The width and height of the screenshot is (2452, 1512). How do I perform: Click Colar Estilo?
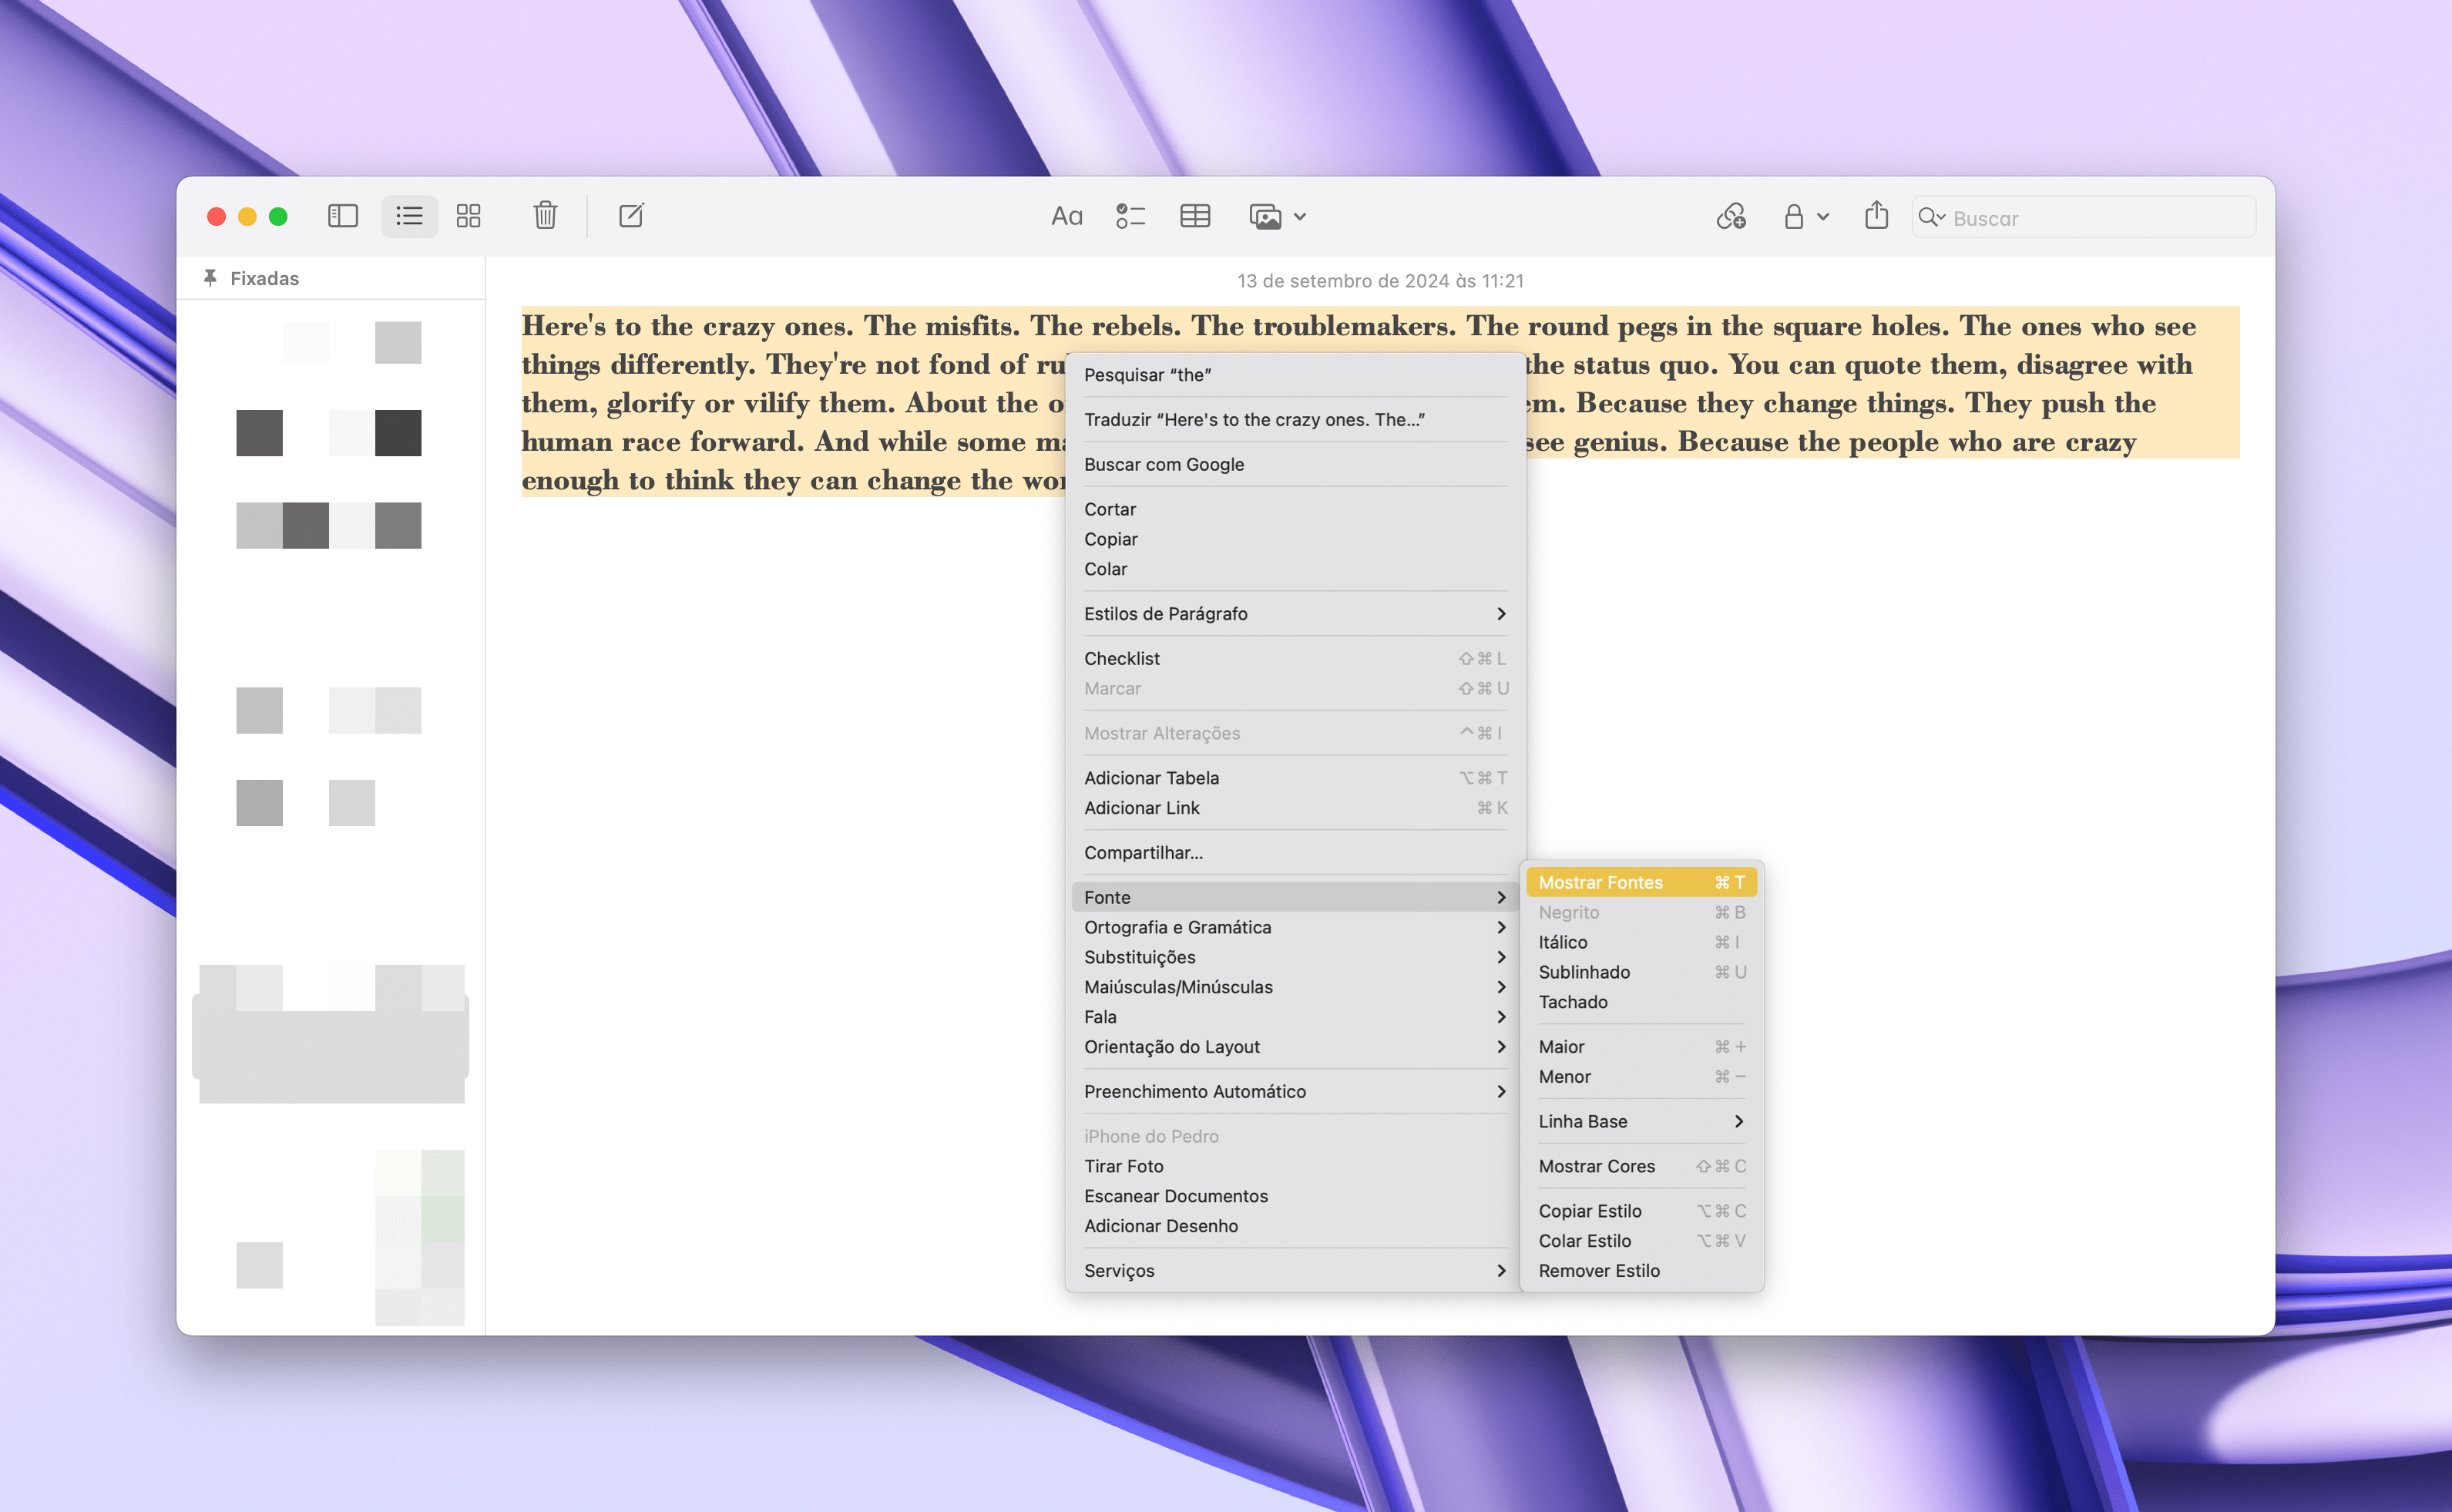pyautogui.click(x=1641, y=1241)
